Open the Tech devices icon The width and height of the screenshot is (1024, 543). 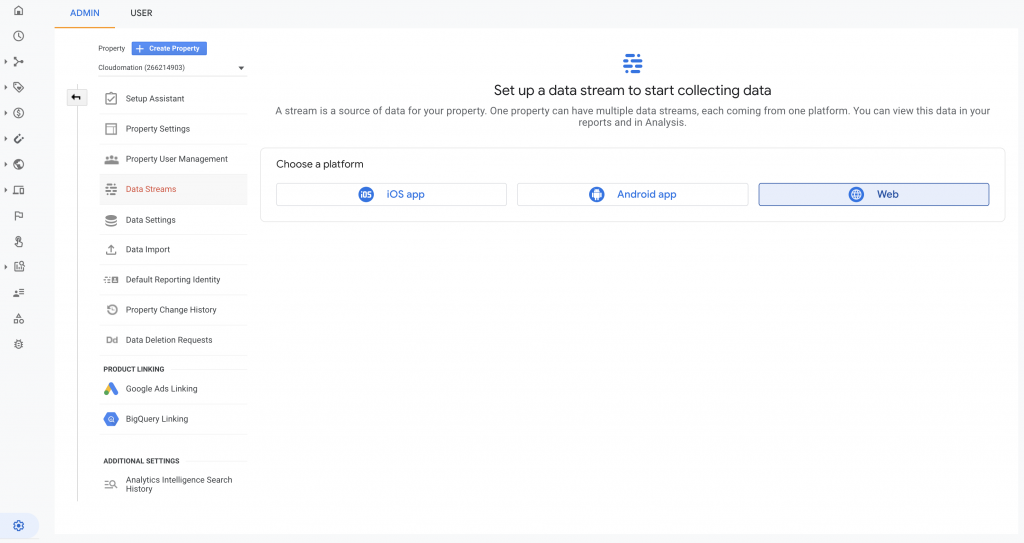18,190
